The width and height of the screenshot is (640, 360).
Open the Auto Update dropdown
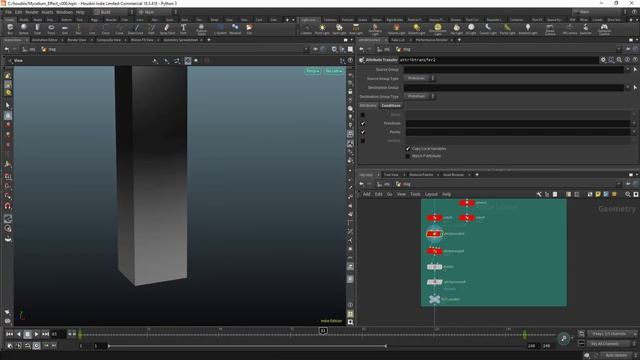pos(619,356)
